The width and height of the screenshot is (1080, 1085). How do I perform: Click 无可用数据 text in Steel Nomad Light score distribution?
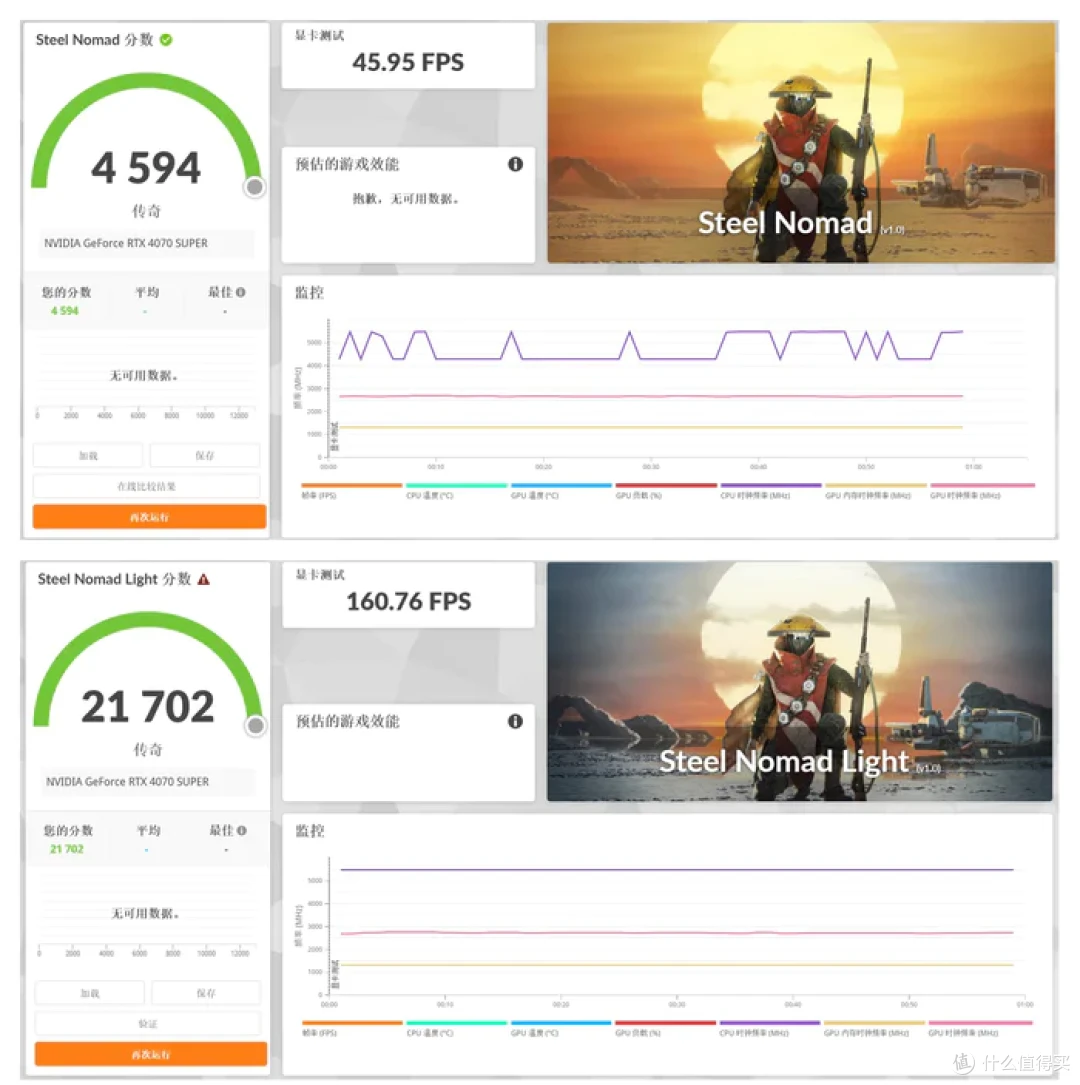click(x=145, y=913)
